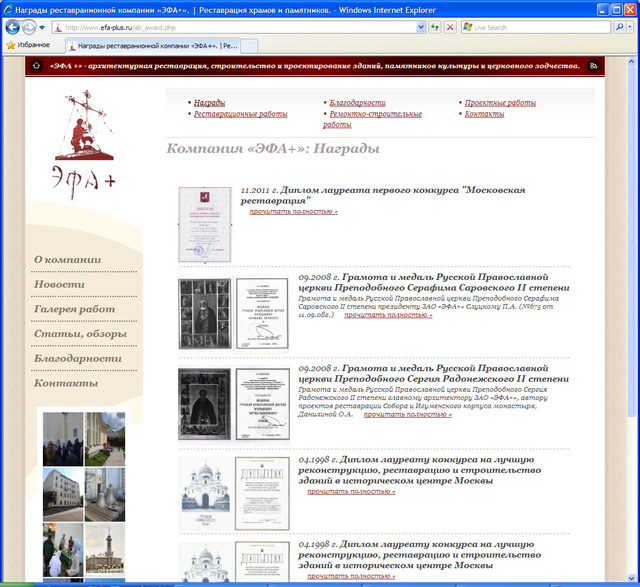This screenshot has height=587, width=640.
Task: Open the search provider options dropdown
Action: click(630, 27)
